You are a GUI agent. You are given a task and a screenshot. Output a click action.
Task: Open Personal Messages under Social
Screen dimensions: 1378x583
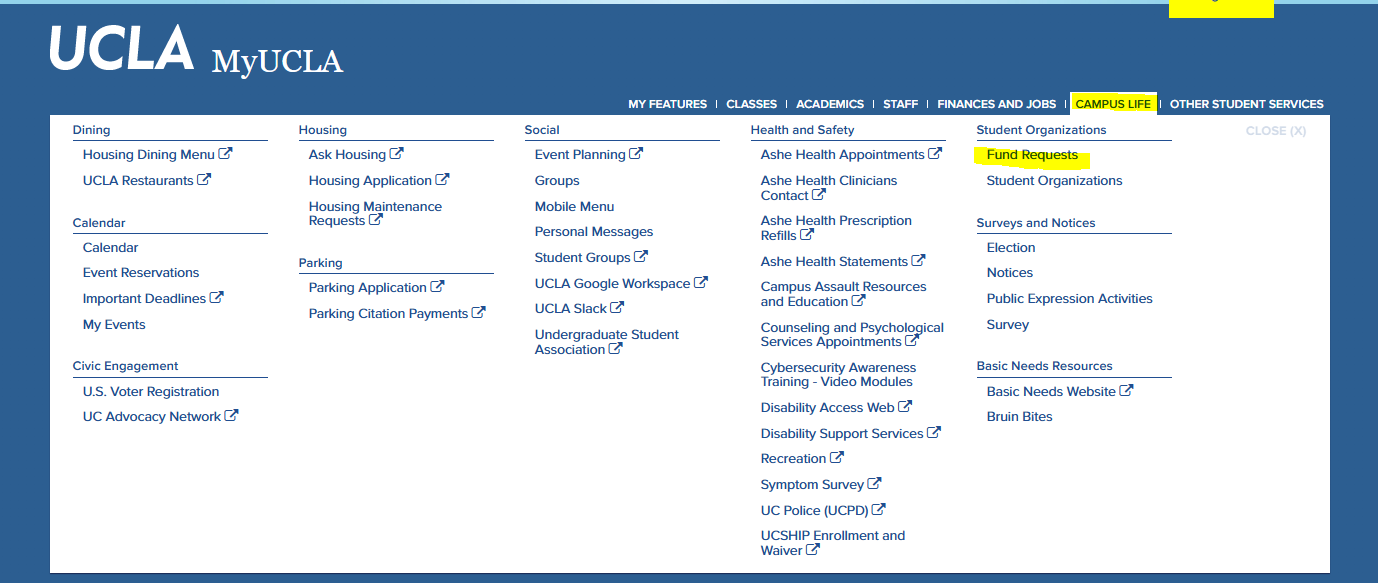coord(594,232)
